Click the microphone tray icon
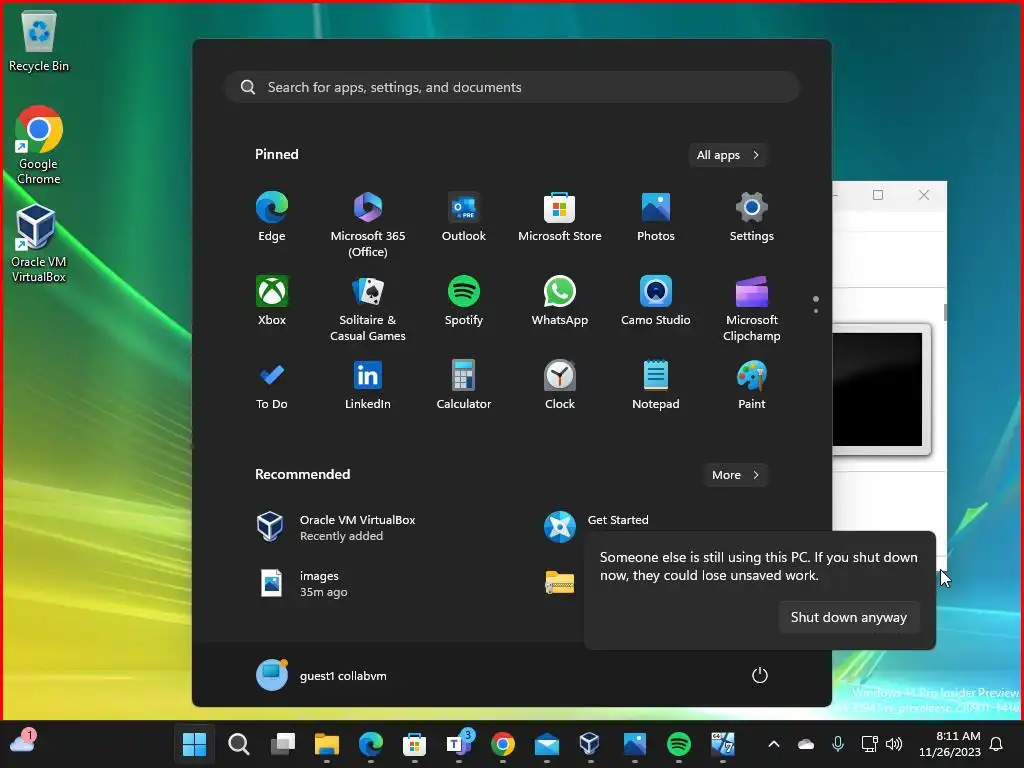 838,744
